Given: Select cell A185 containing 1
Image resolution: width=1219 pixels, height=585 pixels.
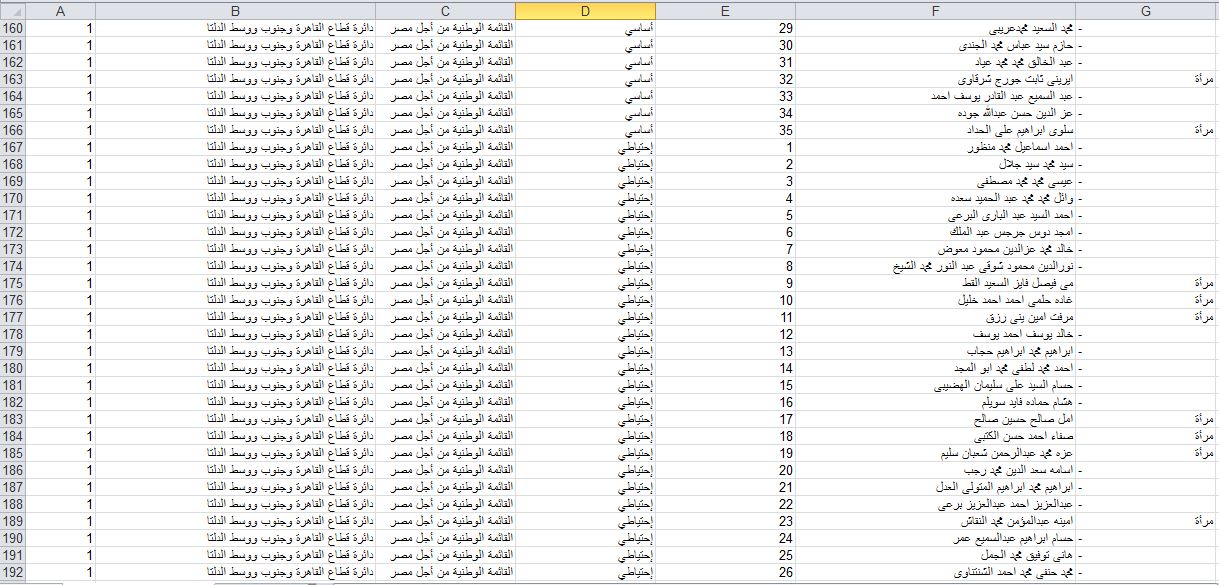Looking at the screenshot, I should click(60, 453).
